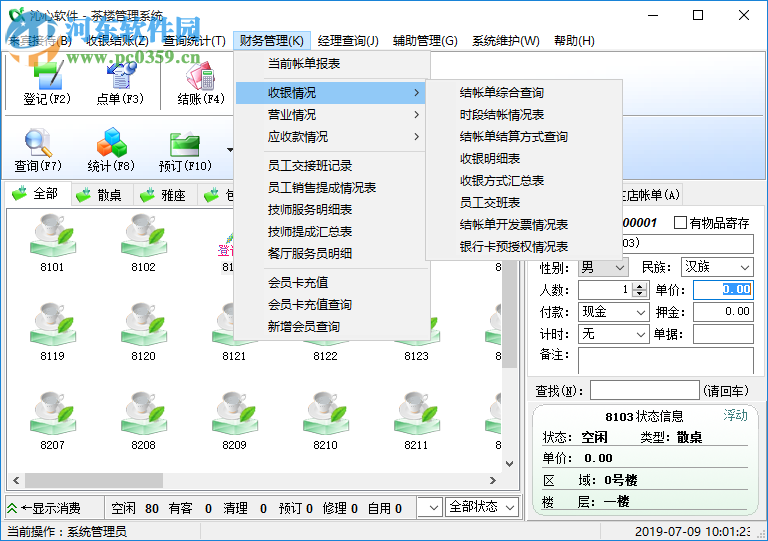Image resolution: width=768 pixels, height=541 pixels.
Task: Open the 辅助管理(G) menu
Action: pos(425,41)
